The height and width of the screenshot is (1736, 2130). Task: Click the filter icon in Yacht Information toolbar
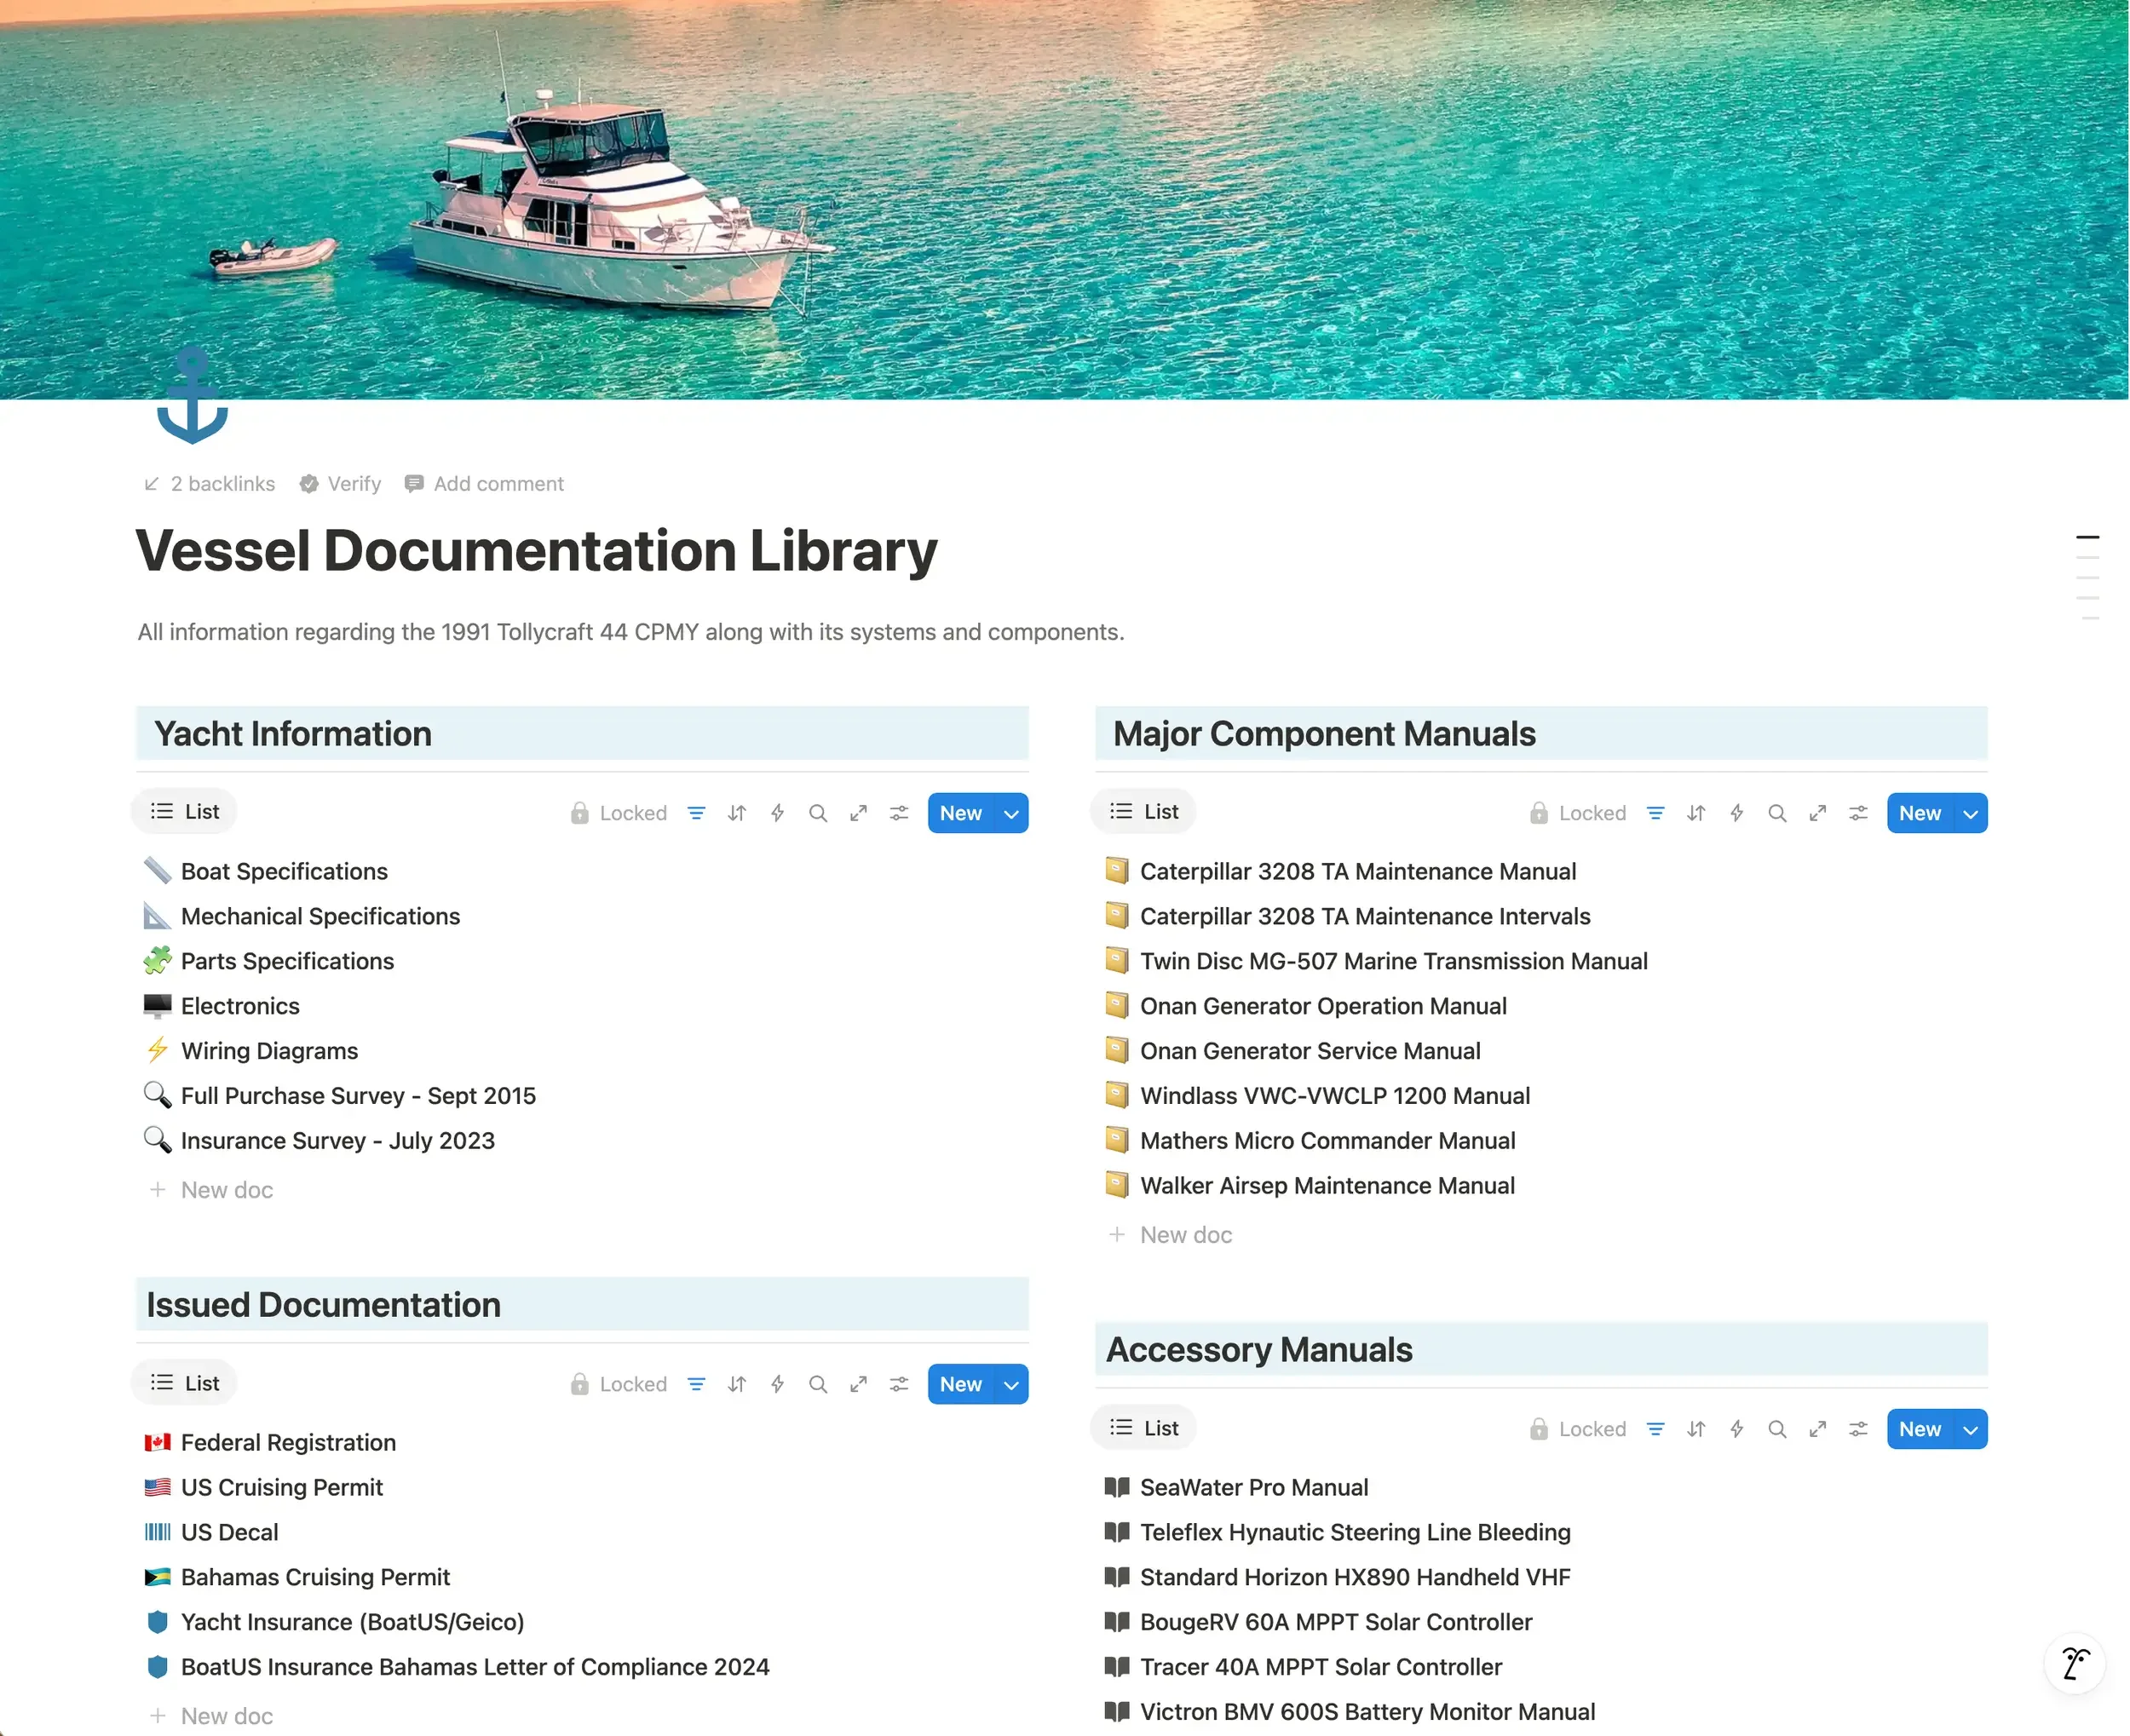point(696,813)
